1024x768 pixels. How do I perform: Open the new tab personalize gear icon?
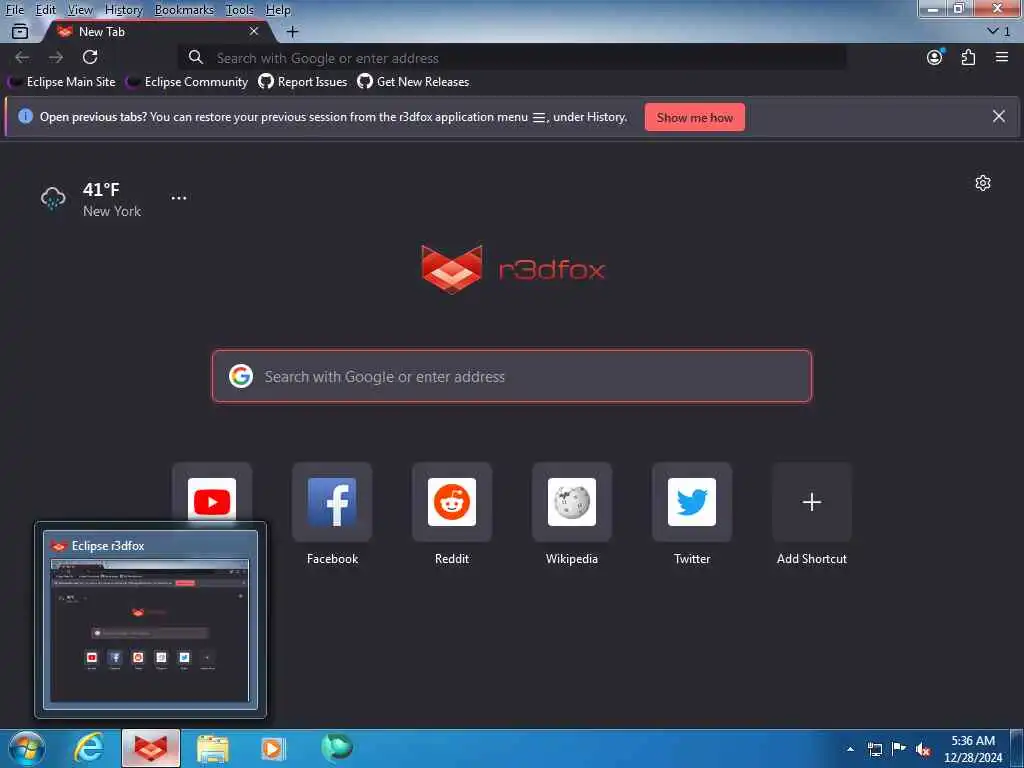983,183
